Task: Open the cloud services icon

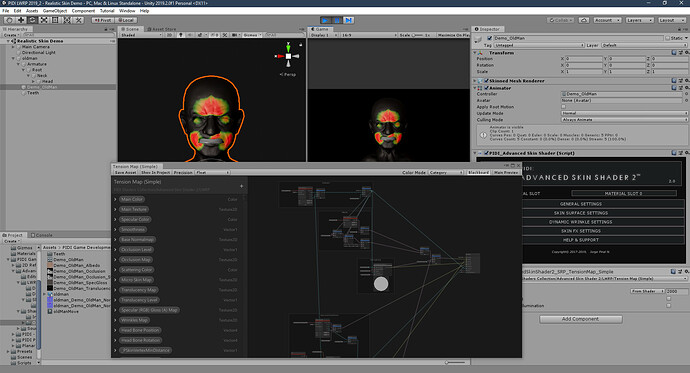Action: pyautogui.click(x=584, y=20)
